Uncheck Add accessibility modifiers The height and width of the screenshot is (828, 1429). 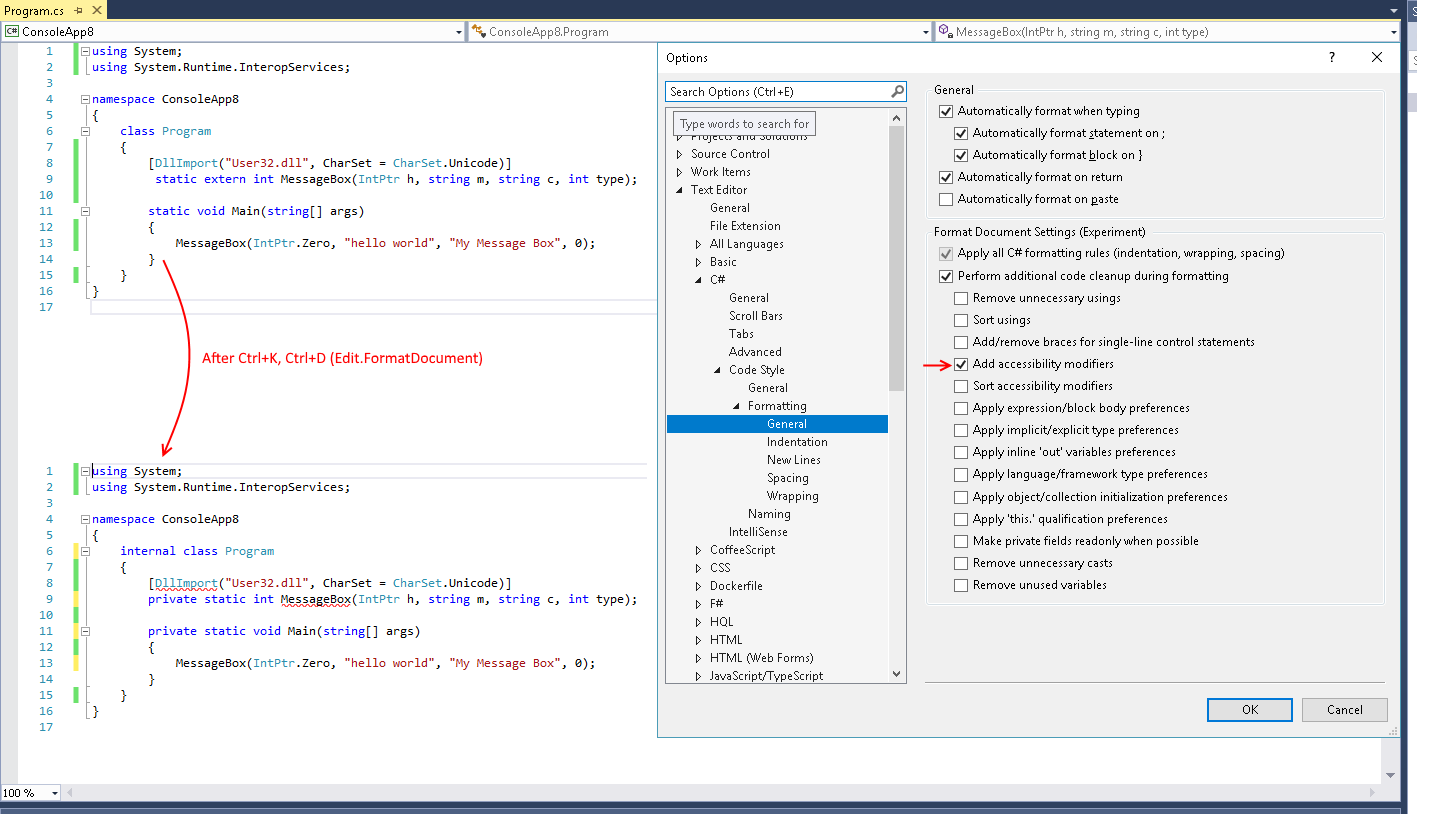point(961,364)
